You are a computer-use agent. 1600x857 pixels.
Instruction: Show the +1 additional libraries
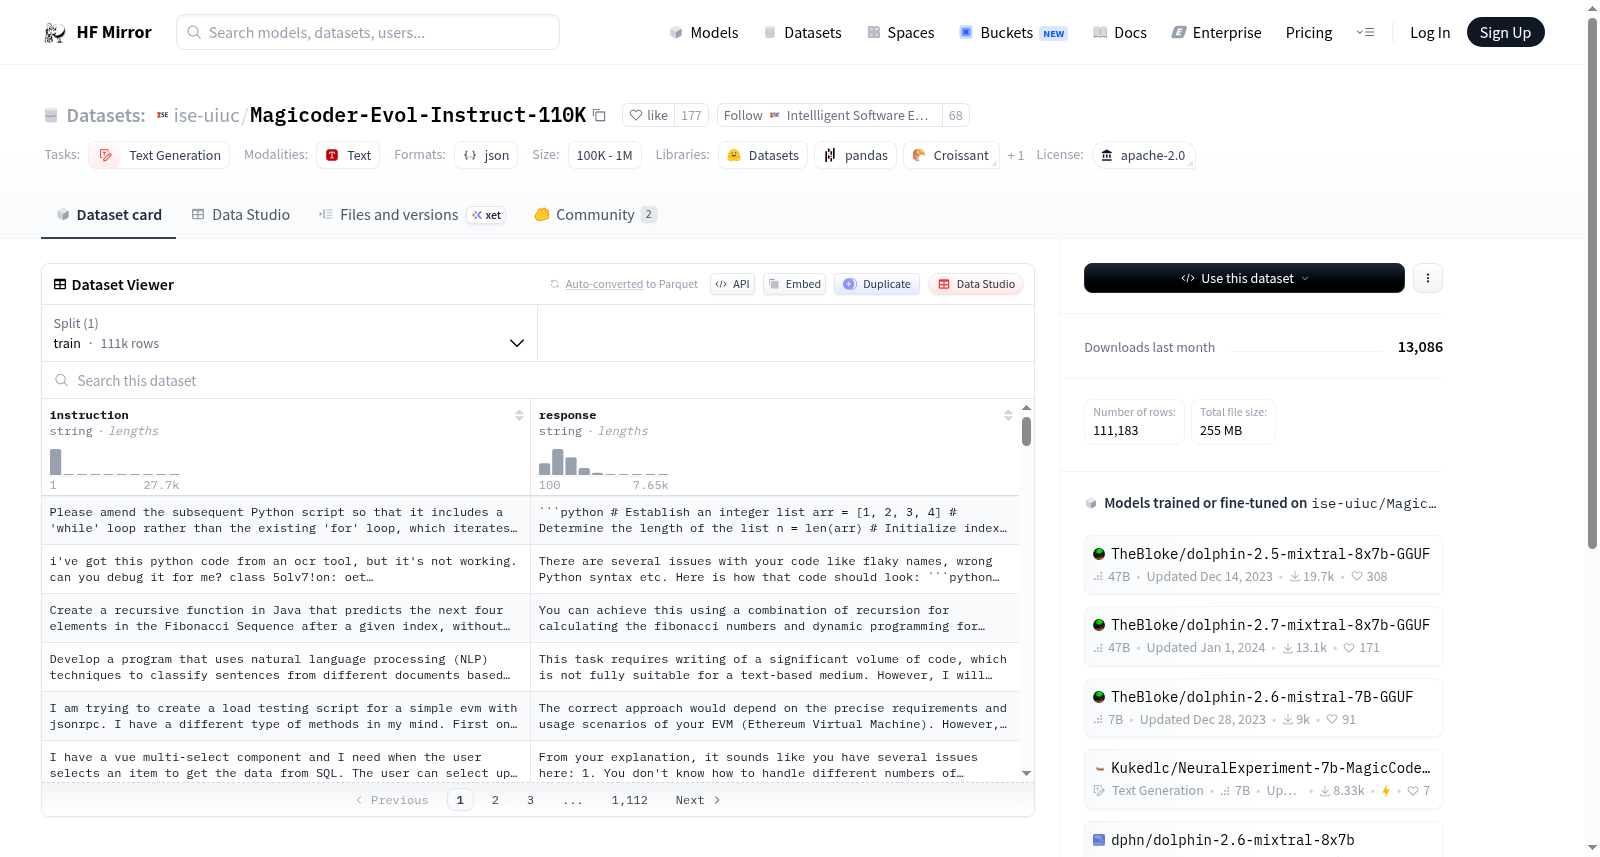pos(1016,155)
